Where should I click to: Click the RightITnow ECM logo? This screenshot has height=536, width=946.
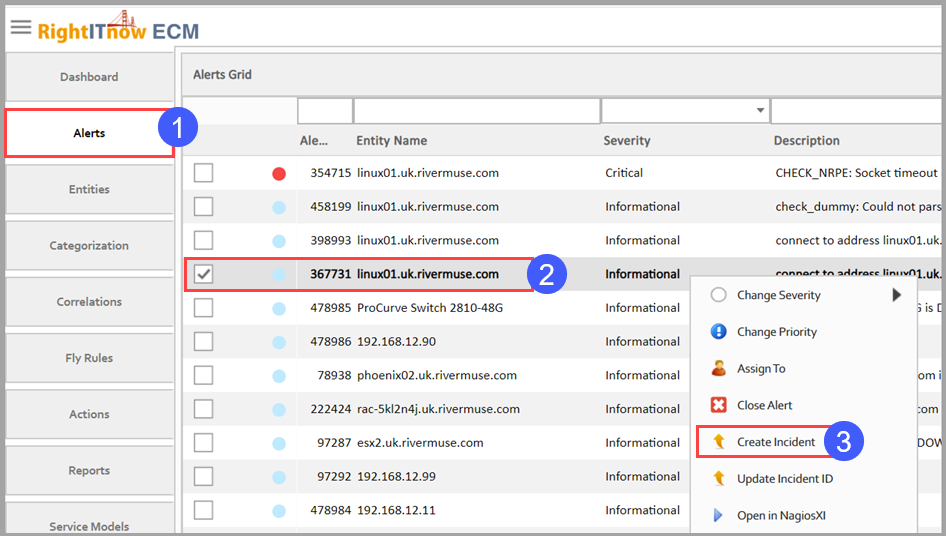(x=118, y=27)
